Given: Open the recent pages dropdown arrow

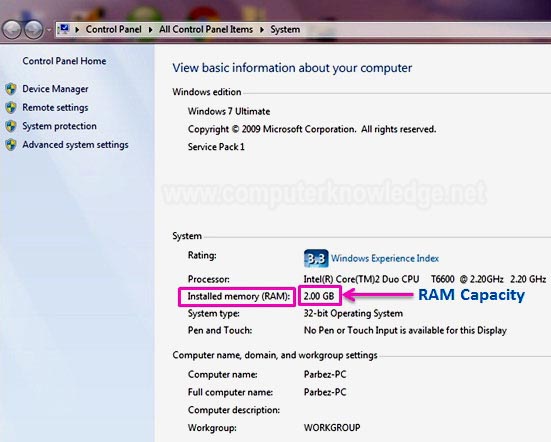Looking at the screenshot, I should point(49,30).
